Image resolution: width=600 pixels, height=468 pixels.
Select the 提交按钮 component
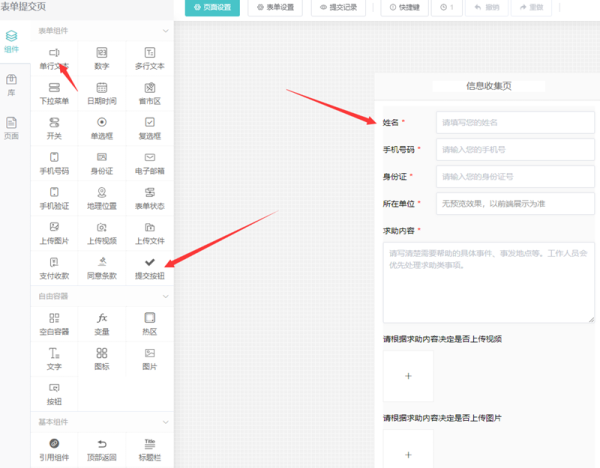tap(150, 268)
